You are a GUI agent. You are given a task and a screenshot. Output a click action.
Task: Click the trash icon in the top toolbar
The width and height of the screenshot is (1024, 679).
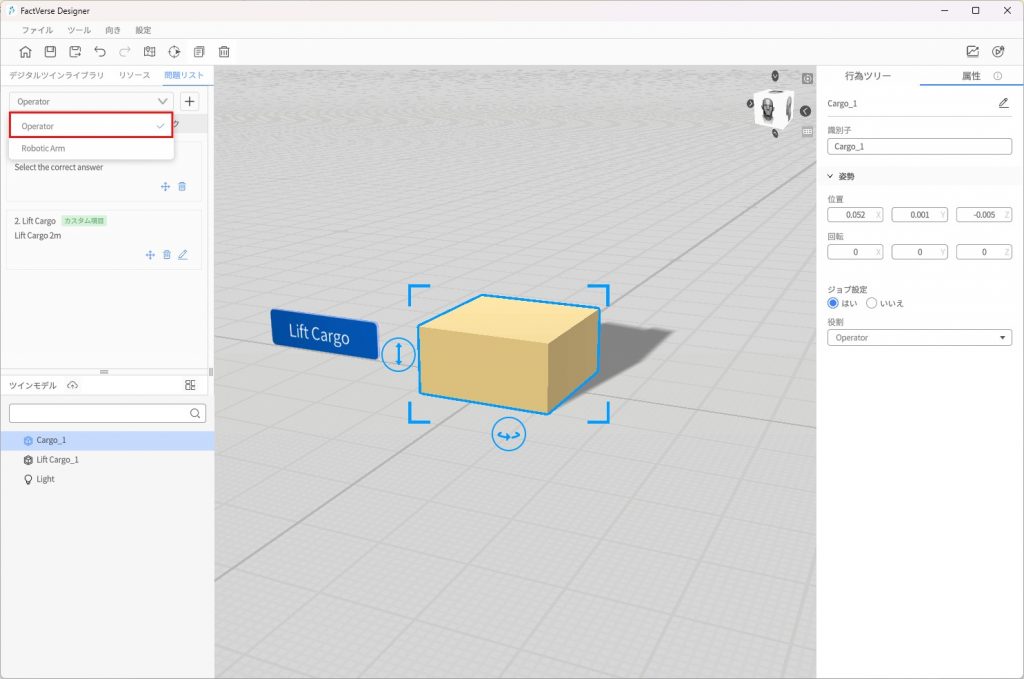224,52
